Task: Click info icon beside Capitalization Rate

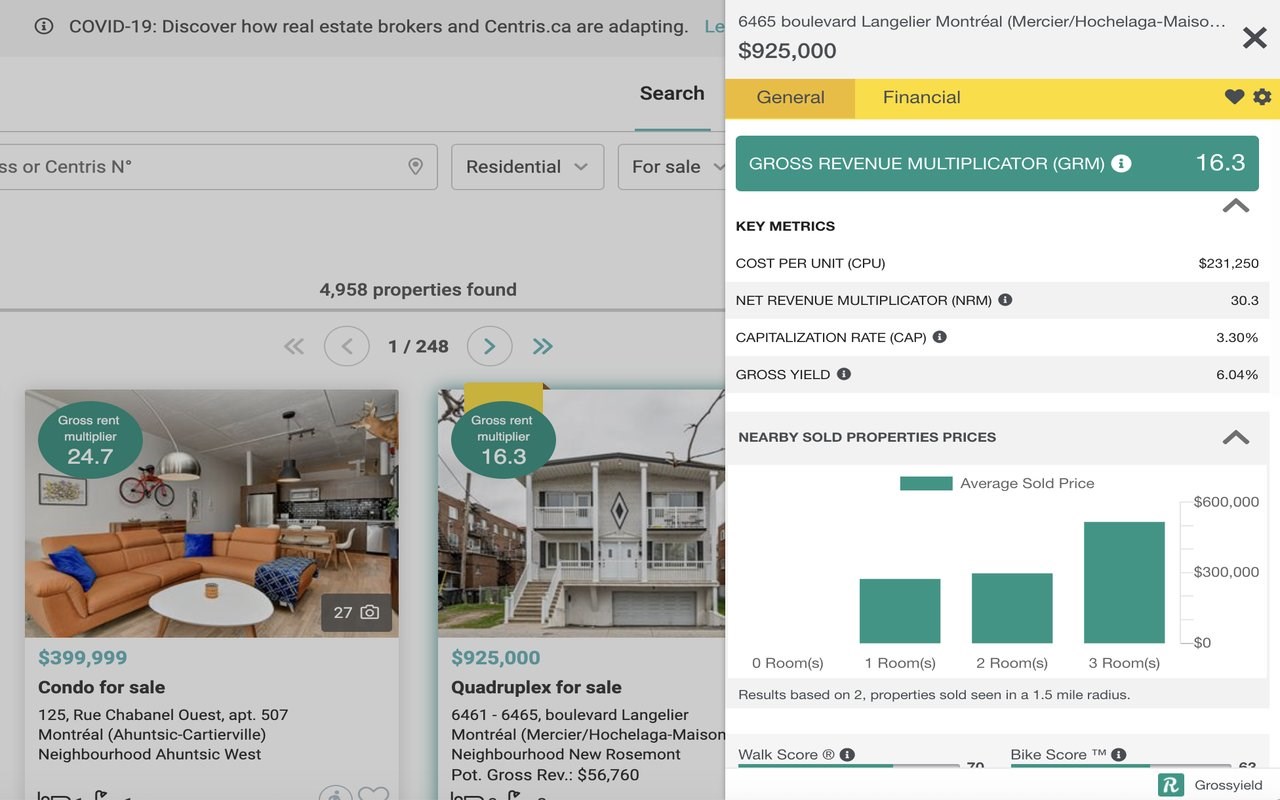Action: [x=939, y=337]
